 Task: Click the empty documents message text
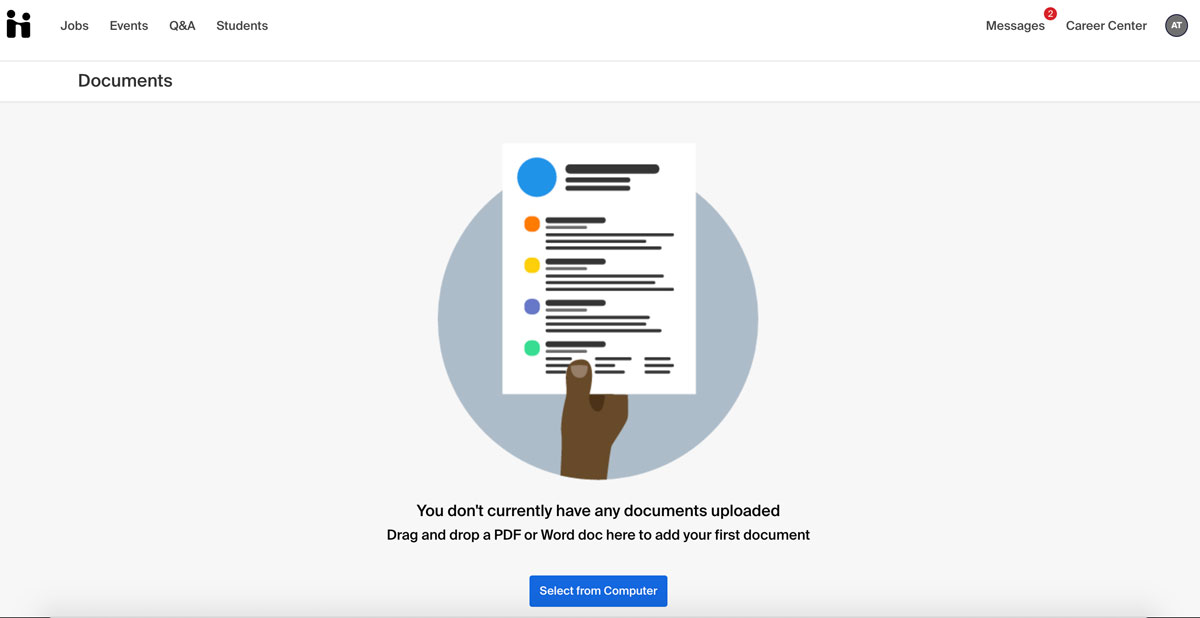(598, 510)
